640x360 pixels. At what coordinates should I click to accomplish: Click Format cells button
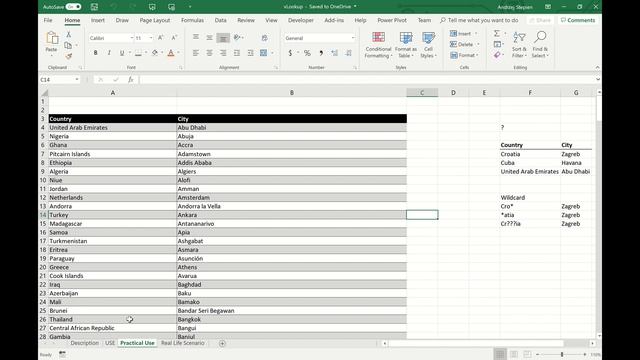464,55
